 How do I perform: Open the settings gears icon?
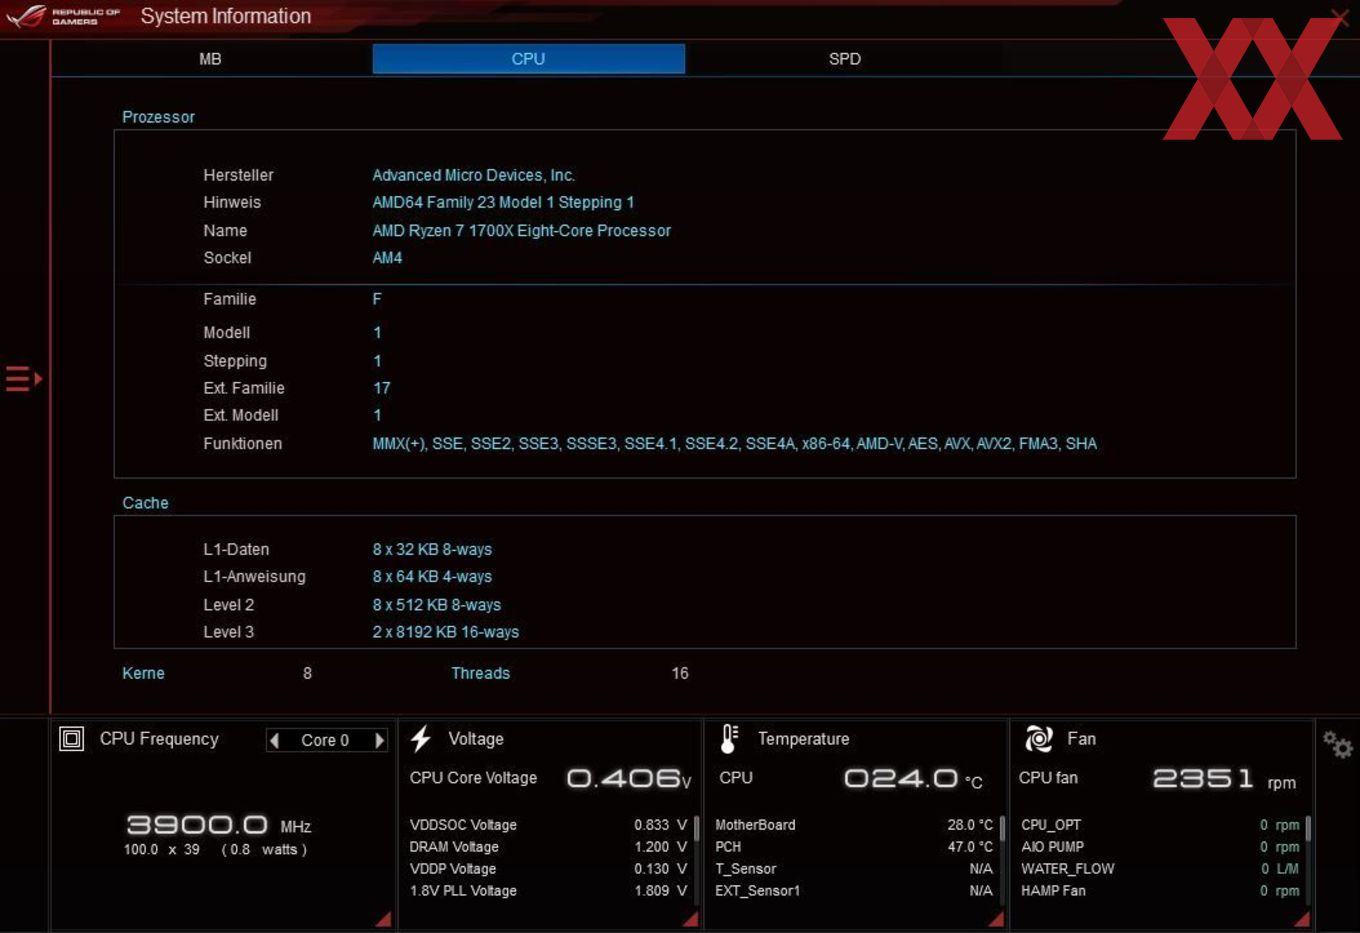click(1337, 744)
